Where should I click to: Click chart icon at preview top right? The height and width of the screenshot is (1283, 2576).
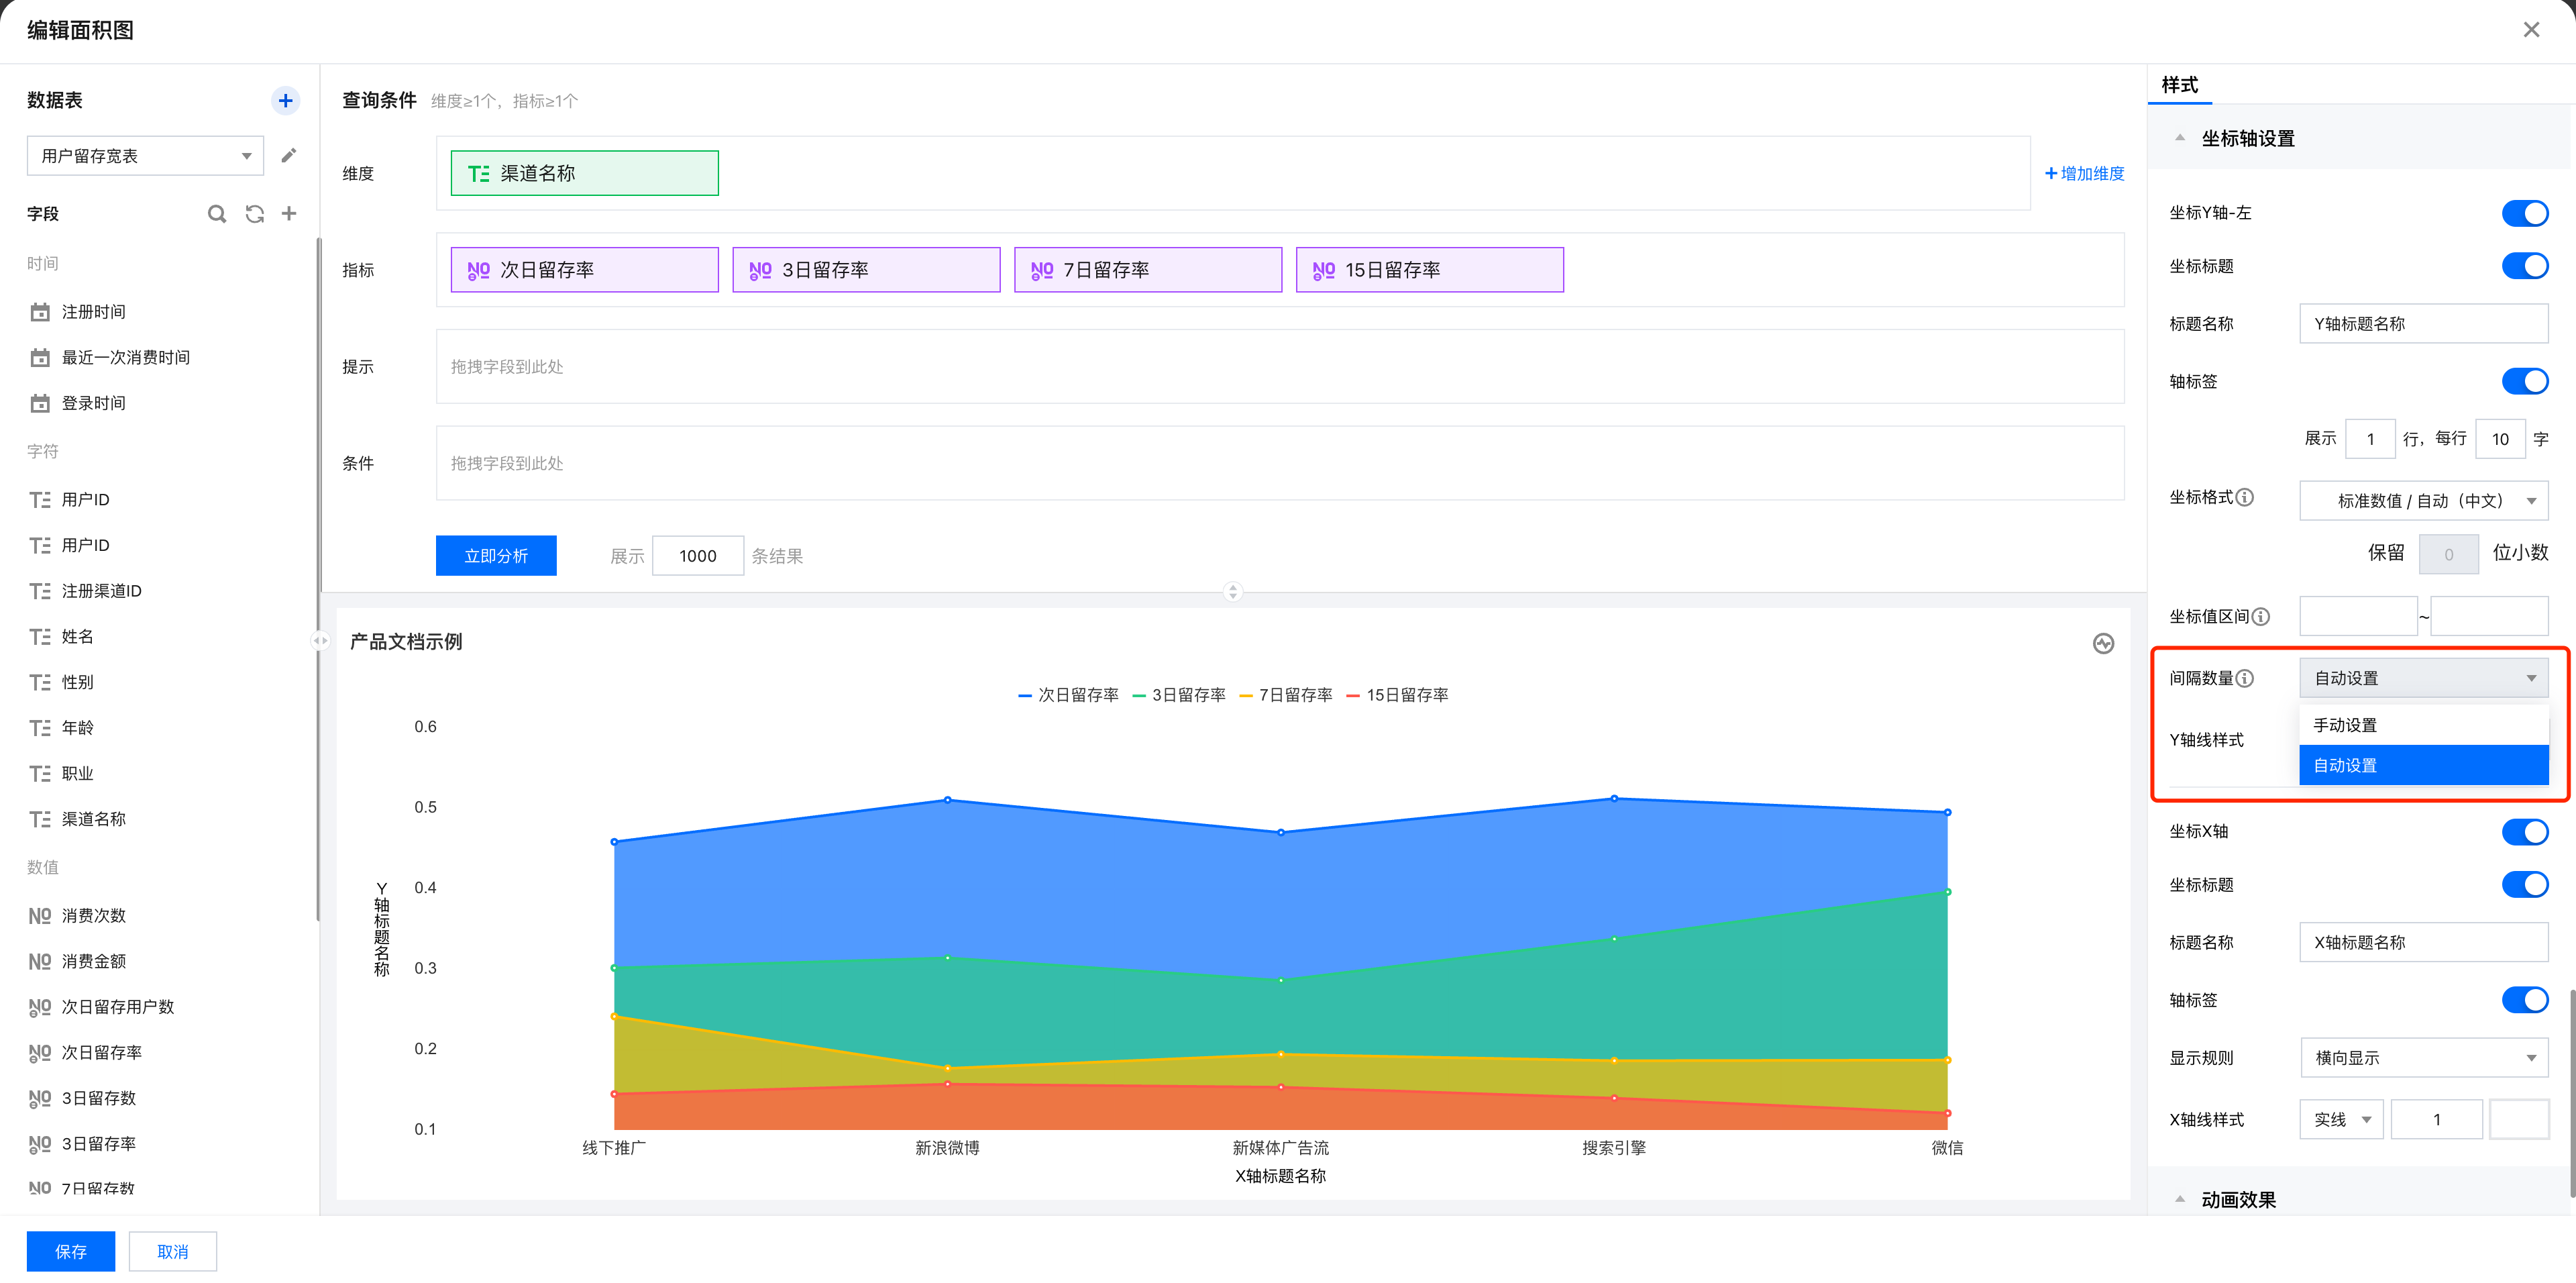point(2103,643)
